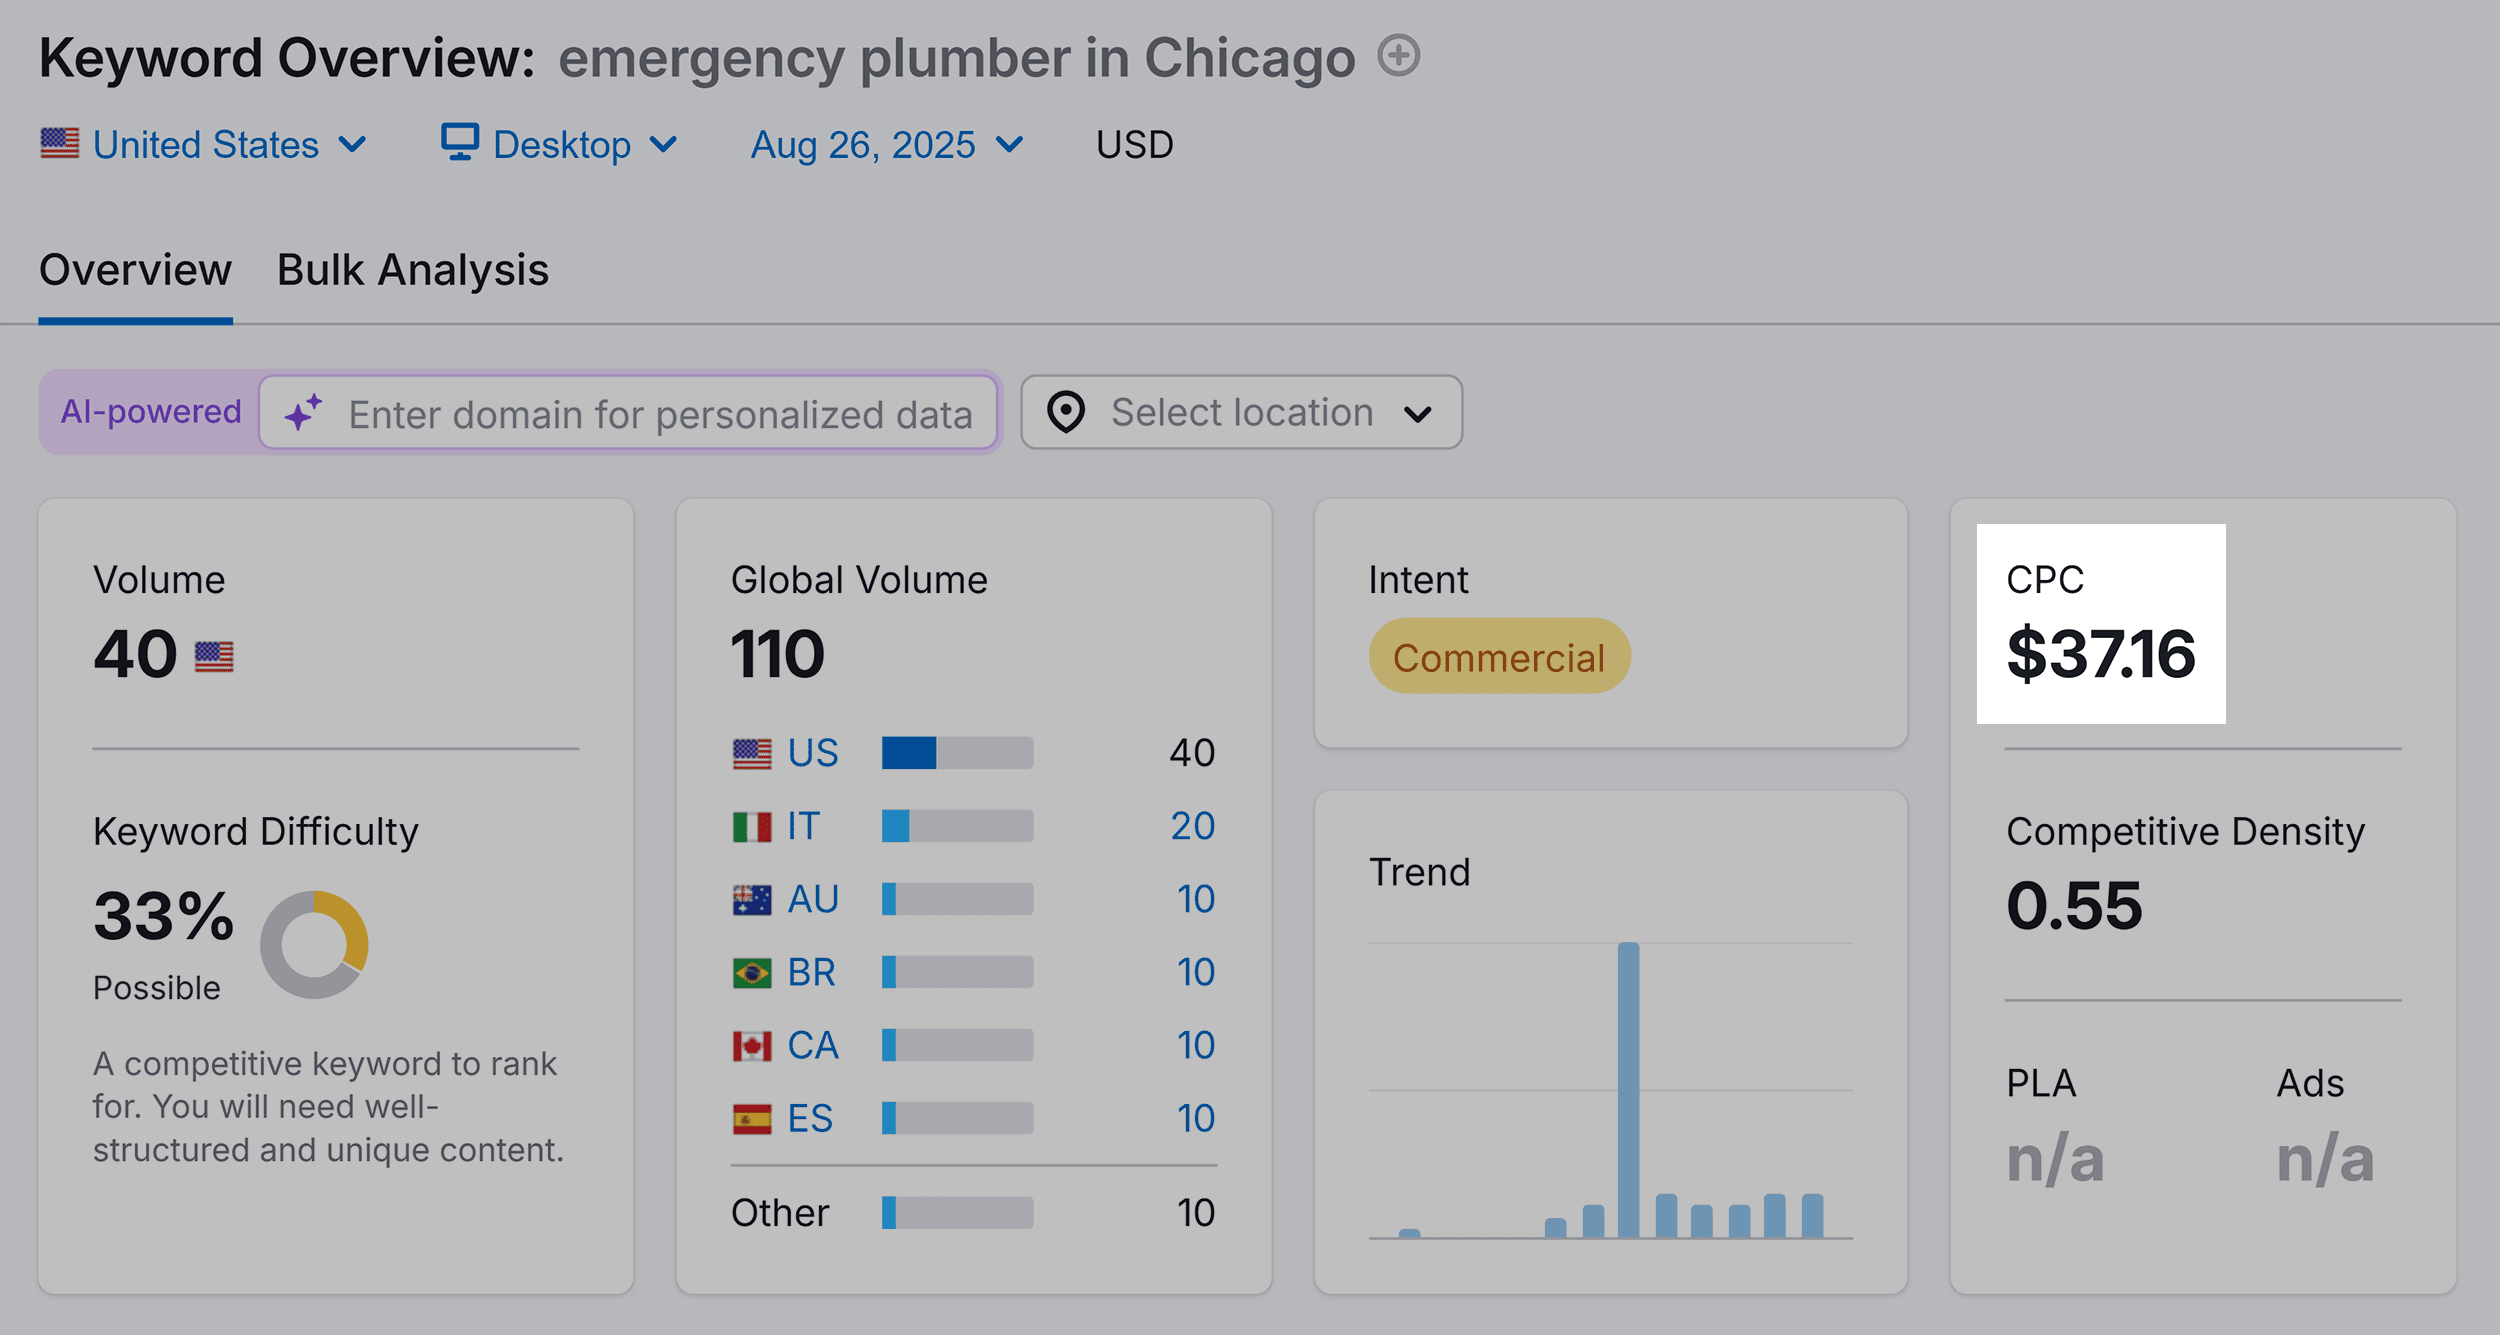Open the AU country link
2500x1335 pixels.
(812, 900)
